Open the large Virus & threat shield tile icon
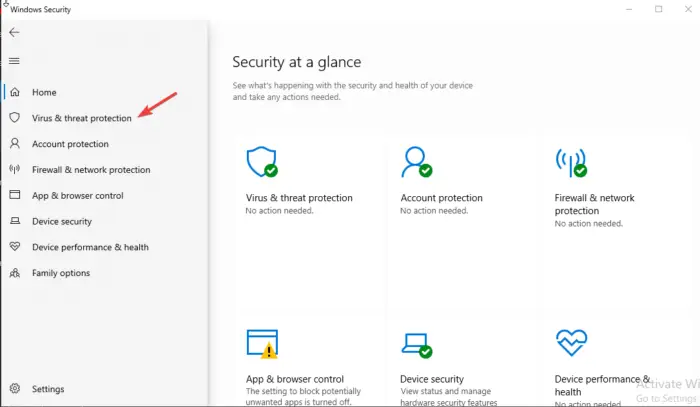This screenshot has height=407, width=700. (262, 162)
